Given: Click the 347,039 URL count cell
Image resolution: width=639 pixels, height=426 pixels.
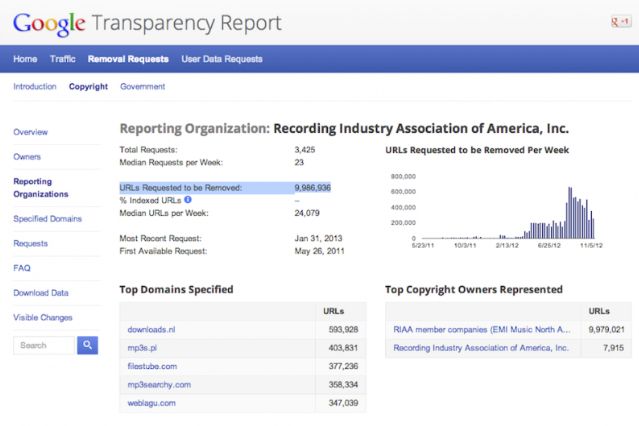Looking at the screenshot, I should (x=343, y=403).
